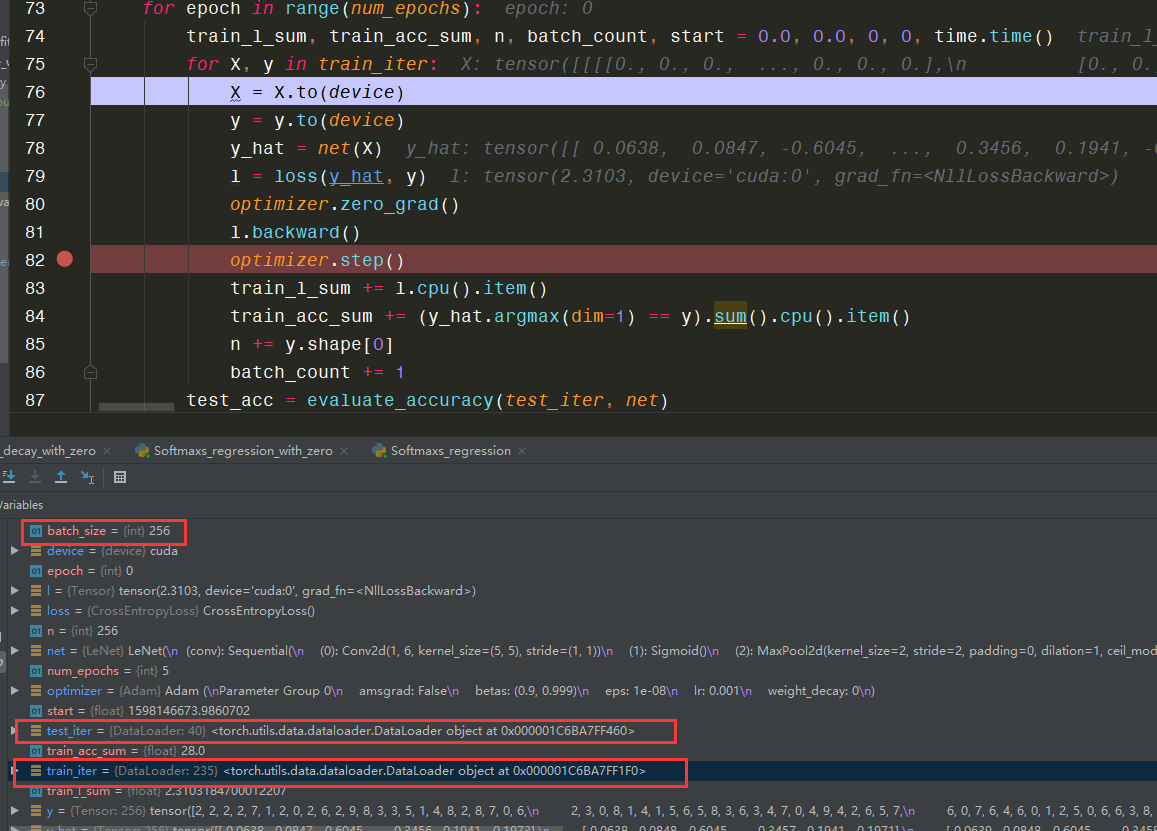1157x831 pixels.
Task: Click the num_epochs integer type icon
Action: click(x=35, y=670)
